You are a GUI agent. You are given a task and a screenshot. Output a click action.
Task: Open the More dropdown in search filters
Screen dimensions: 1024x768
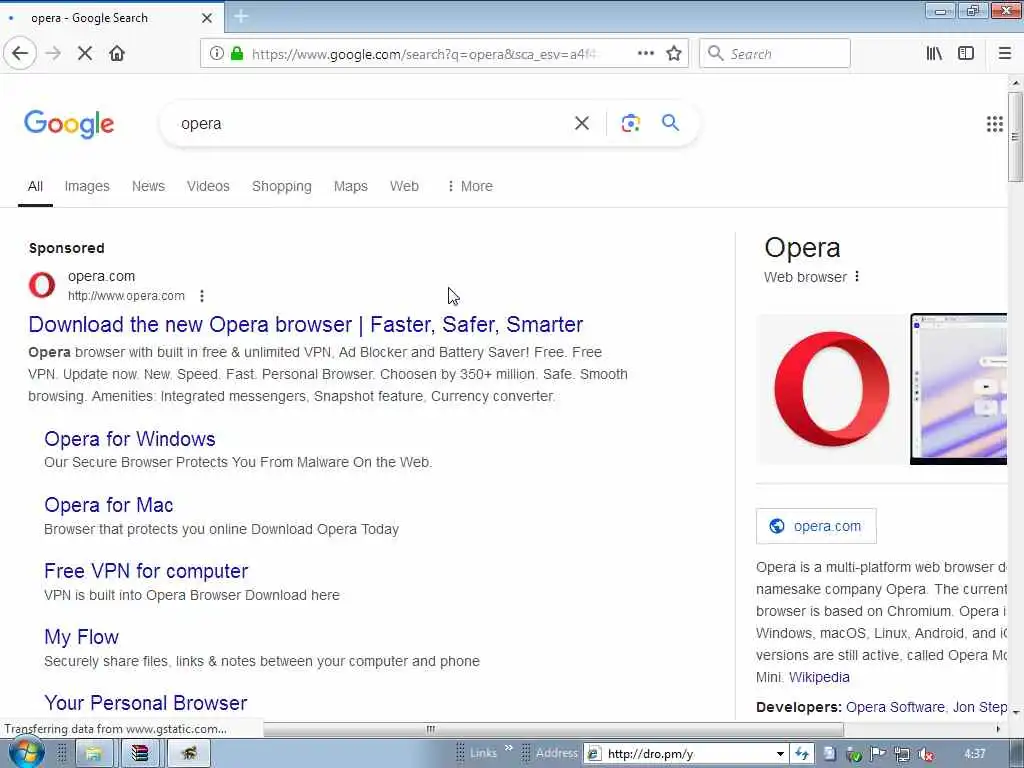(470, 186)
